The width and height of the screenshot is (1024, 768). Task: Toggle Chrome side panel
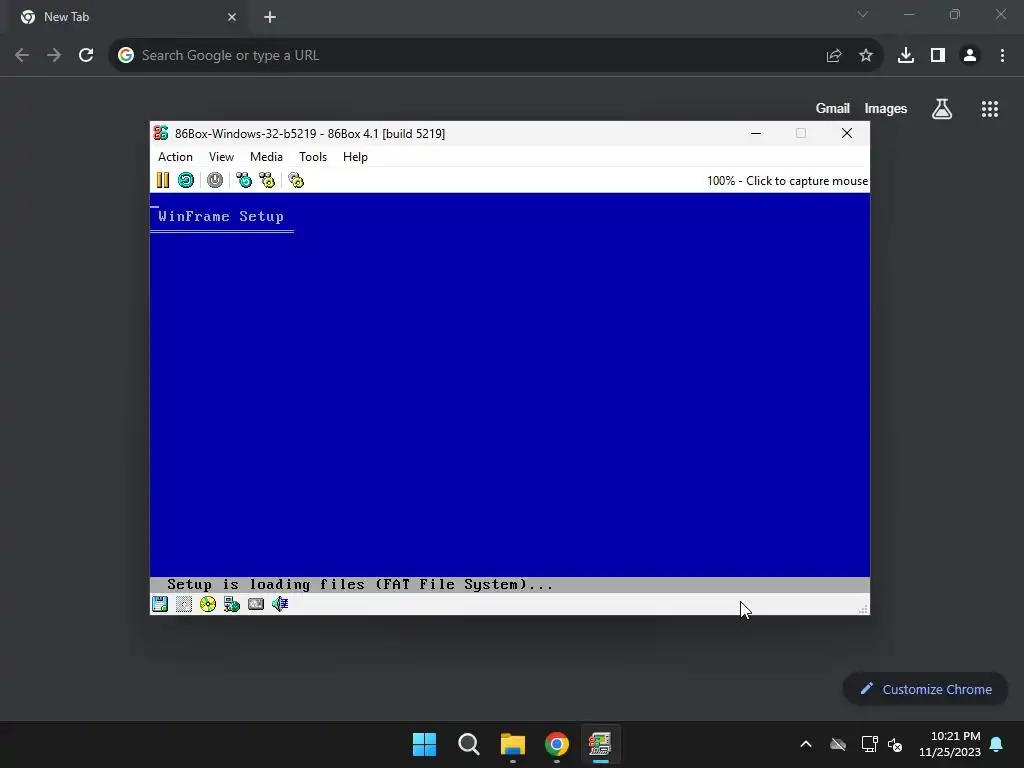pos(938,56)
